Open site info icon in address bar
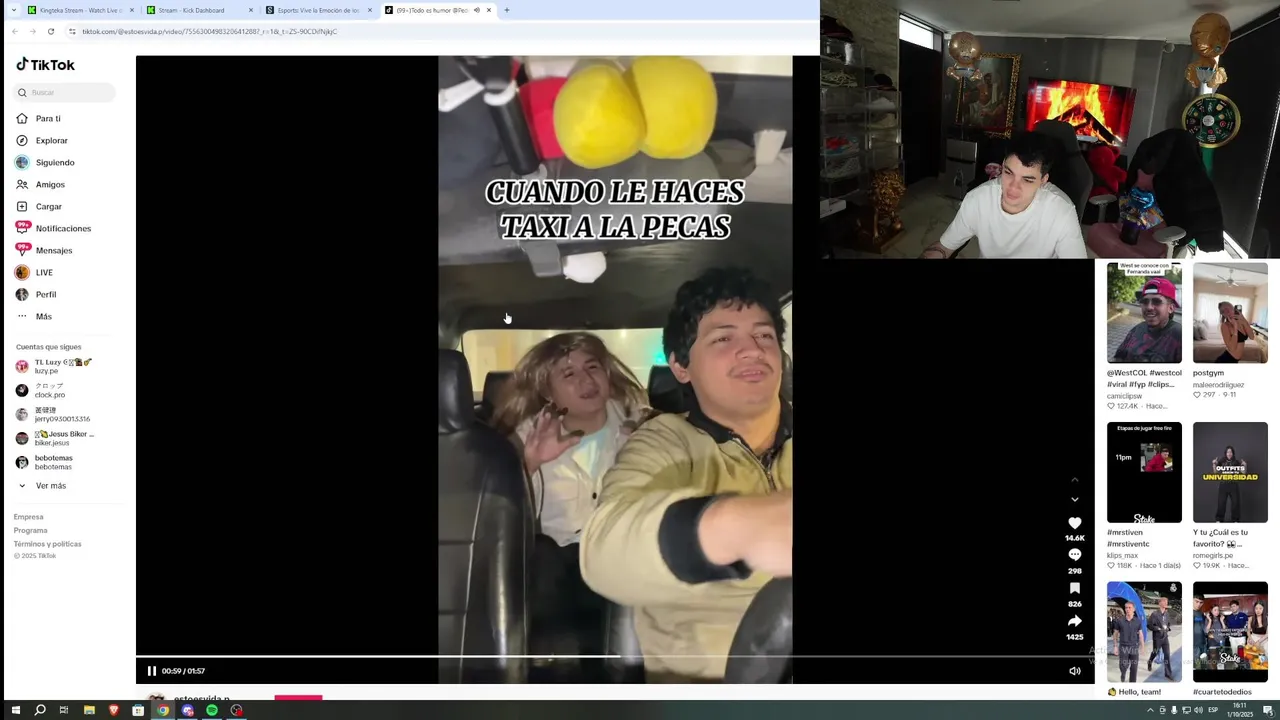 tap(72, 31)
